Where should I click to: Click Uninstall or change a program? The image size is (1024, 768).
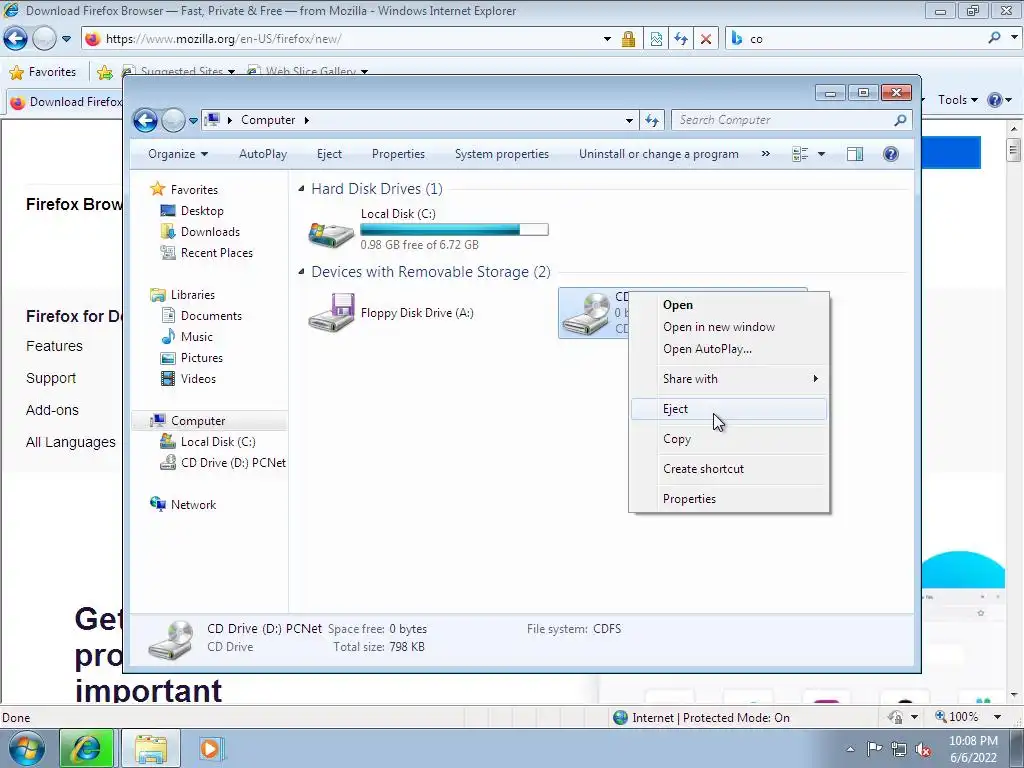click(658, 154)
